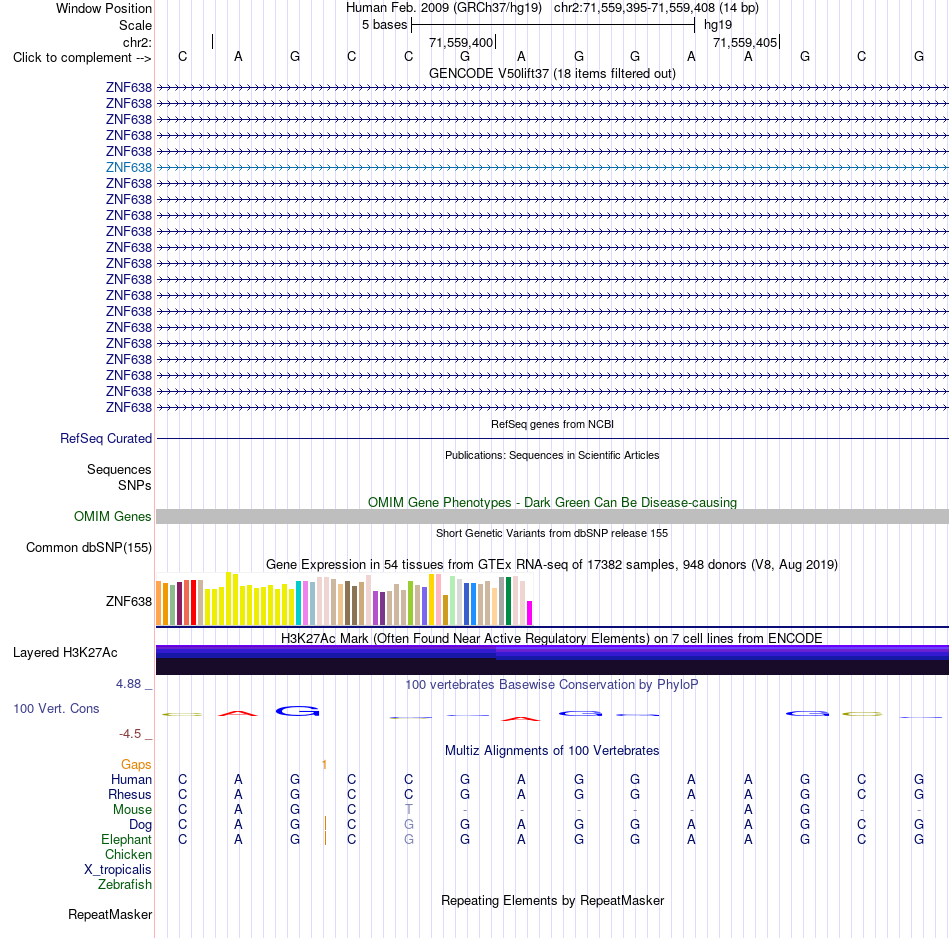The height and width of the screenshot is (938, 950).
Task: Click the 'Scale' label in the ruler
Action: 135,25
